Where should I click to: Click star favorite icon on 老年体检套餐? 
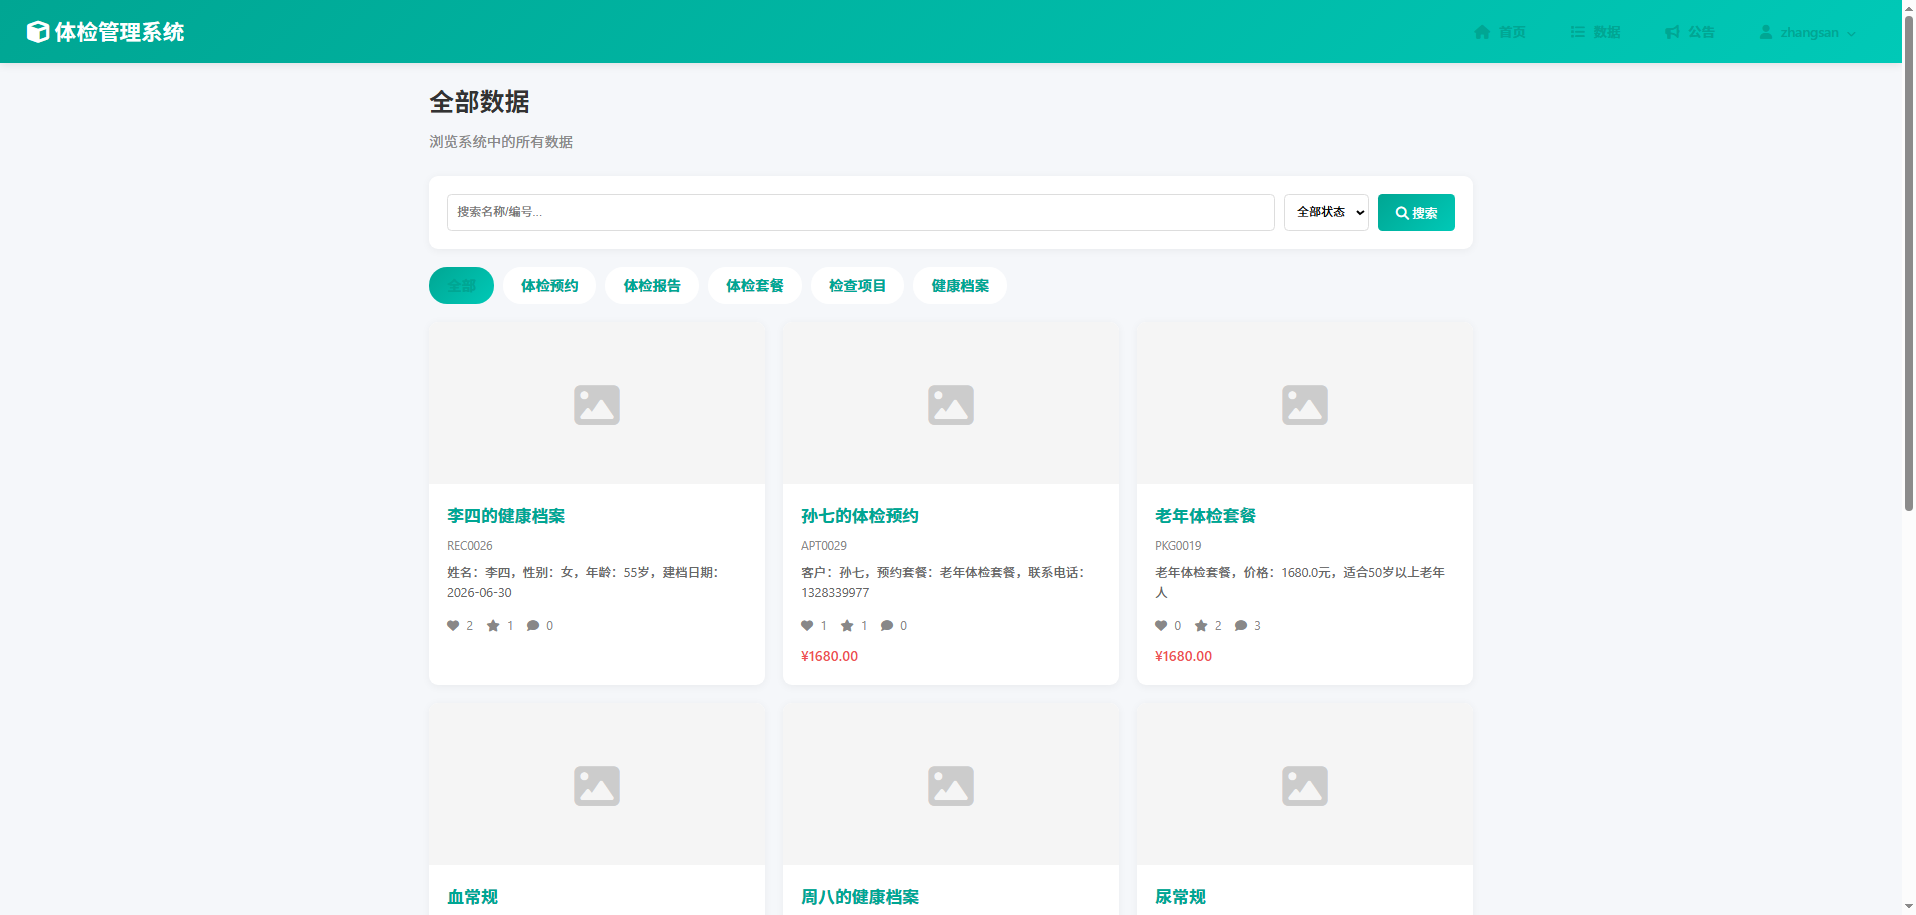point(1201,626)
